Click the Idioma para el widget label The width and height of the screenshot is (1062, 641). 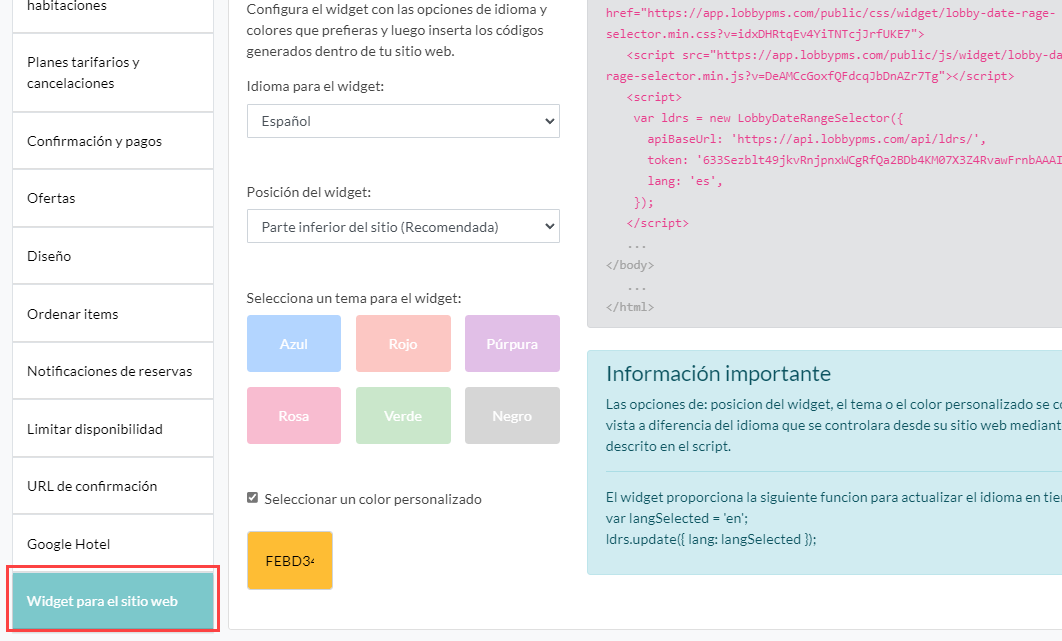[315, 86]
